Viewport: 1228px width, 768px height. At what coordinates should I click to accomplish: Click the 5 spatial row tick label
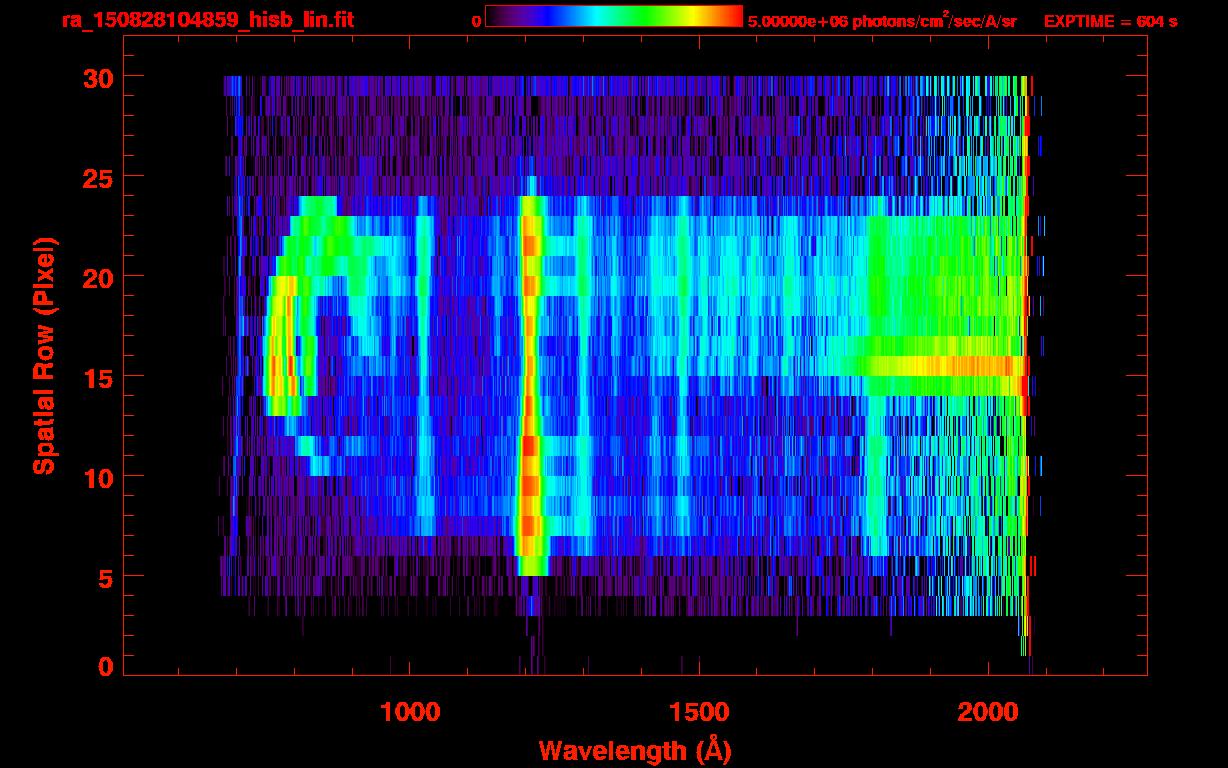(104, 577)
